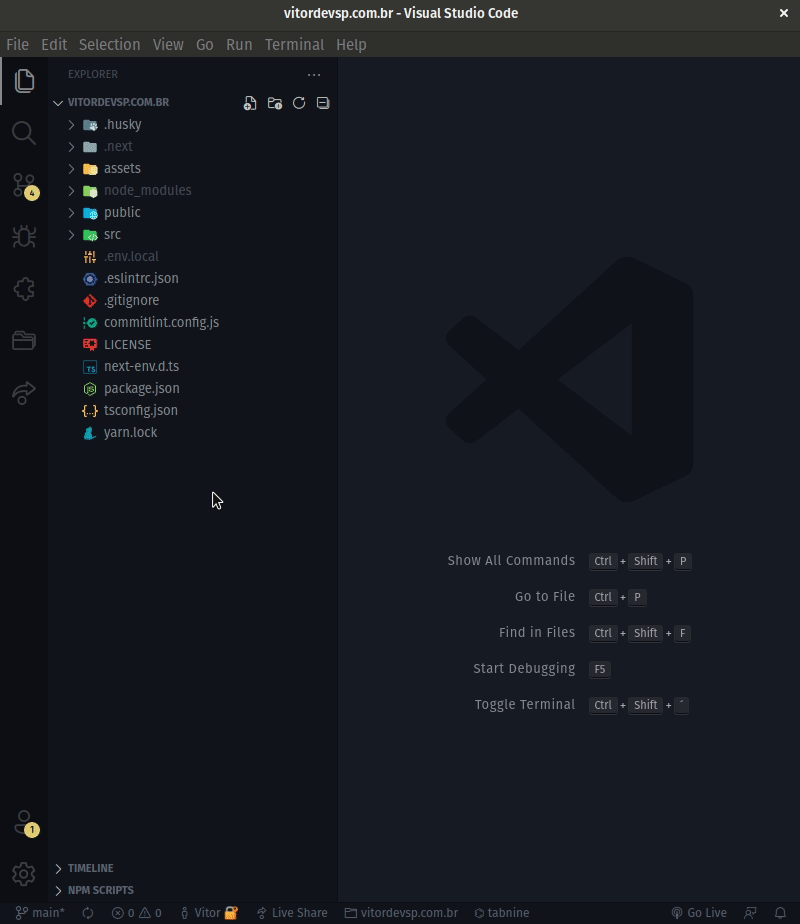Open the Run and Debug view
This screenshot has width=800, height=924.
pos(24,237)
